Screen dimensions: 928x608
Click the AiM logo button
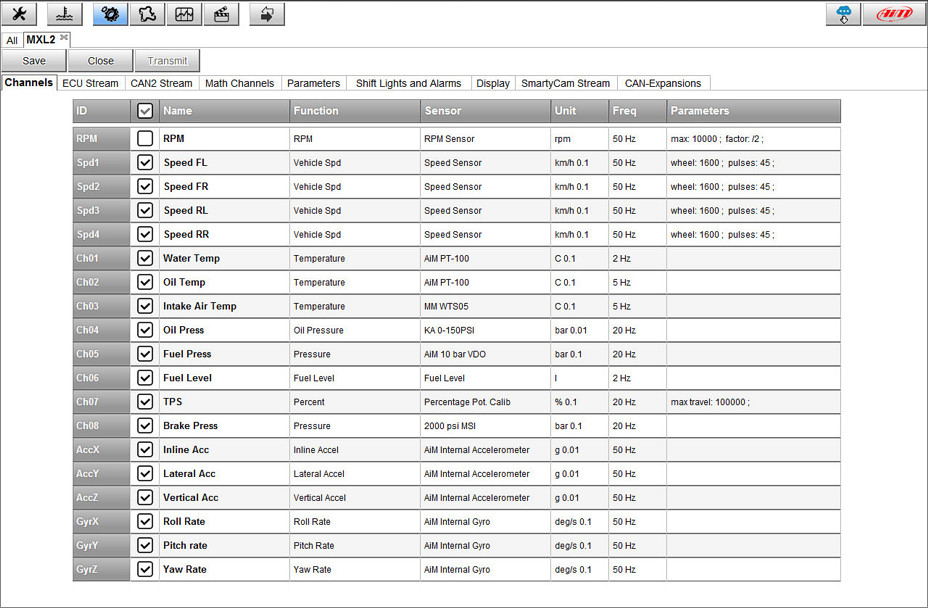coord(894,14)
